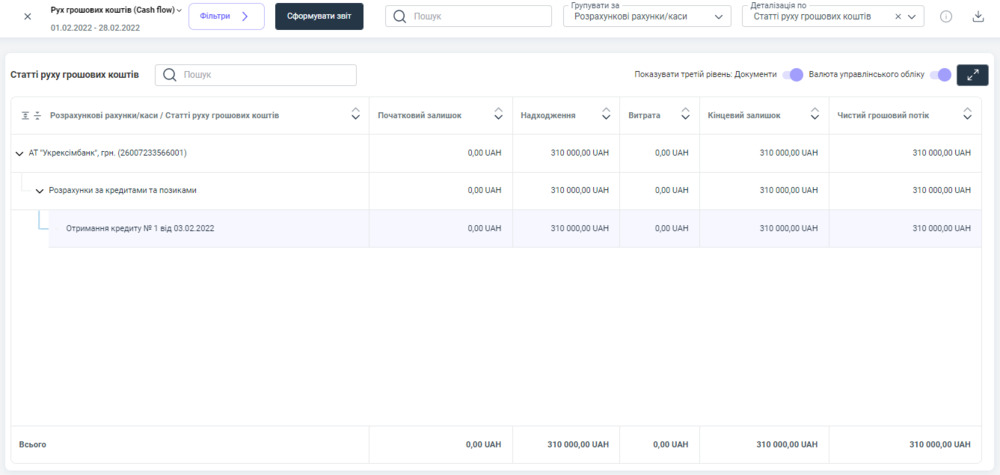Open the Деталізація по dropdown arrow
1000x475 pixels.
[914, 17]
